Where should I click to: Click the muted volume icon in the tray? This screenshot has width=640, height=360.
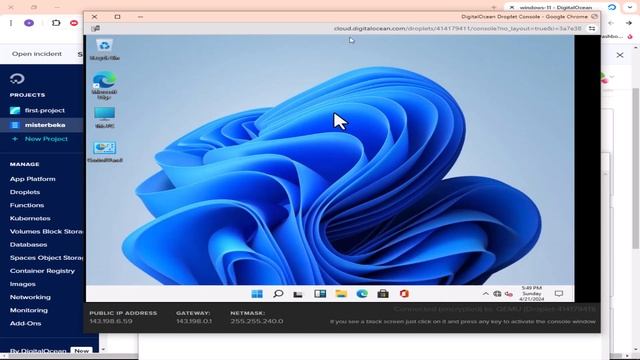(509, 294)
